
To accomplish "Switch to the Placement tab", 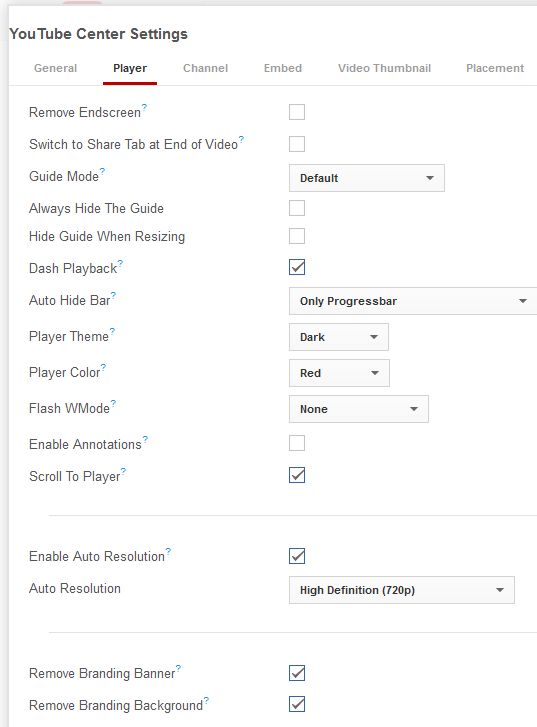I will 495,68.
